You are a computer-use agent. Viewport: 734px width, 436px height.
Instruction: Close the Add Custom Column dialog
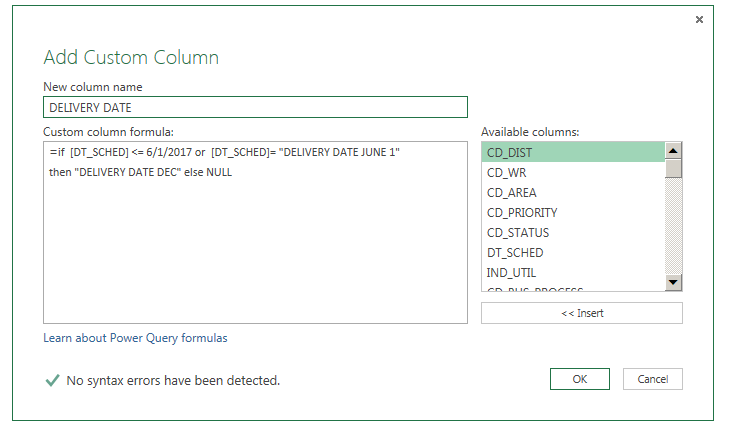click(x=699, y=19)
